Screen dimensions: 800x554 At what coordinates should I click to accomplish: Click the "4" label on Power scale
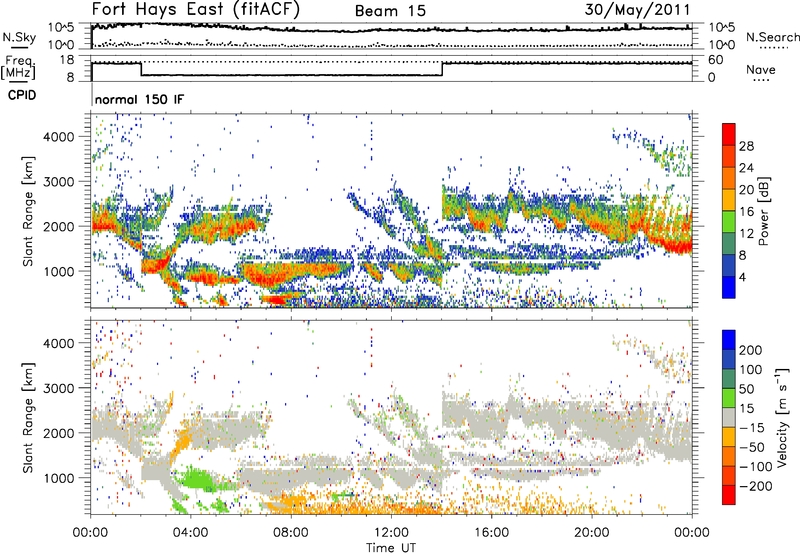tap(743, 278)
